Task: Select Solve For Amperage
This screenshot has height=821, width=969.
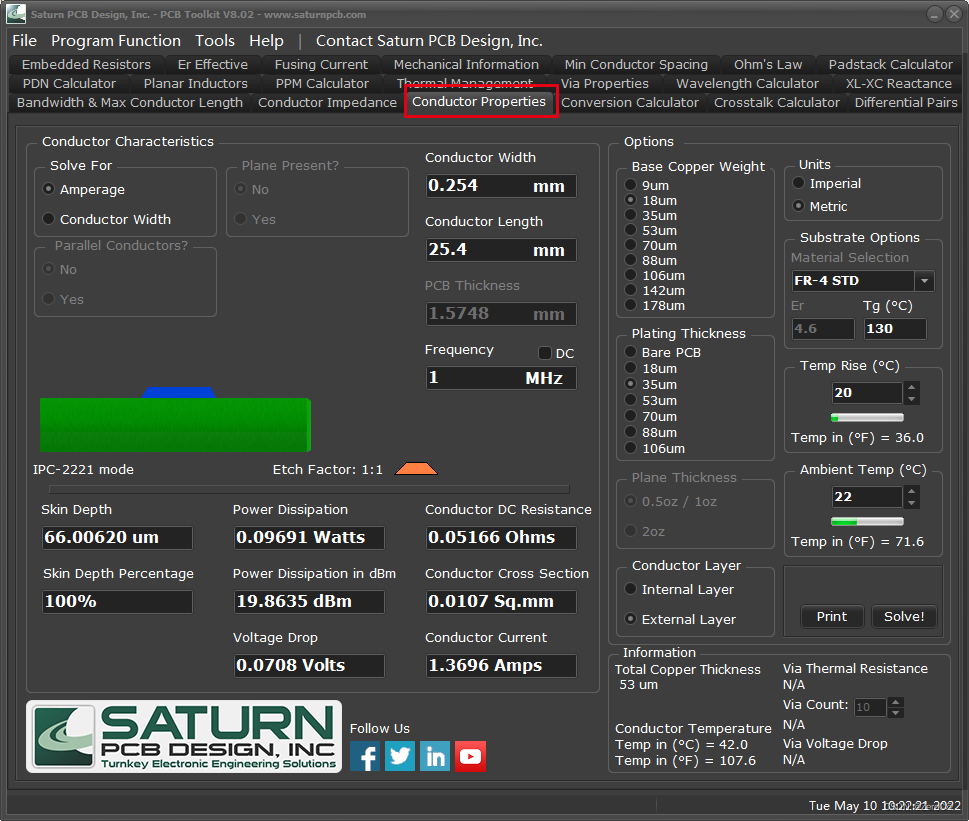Action: pyautogui.click(x=47, y=188)
